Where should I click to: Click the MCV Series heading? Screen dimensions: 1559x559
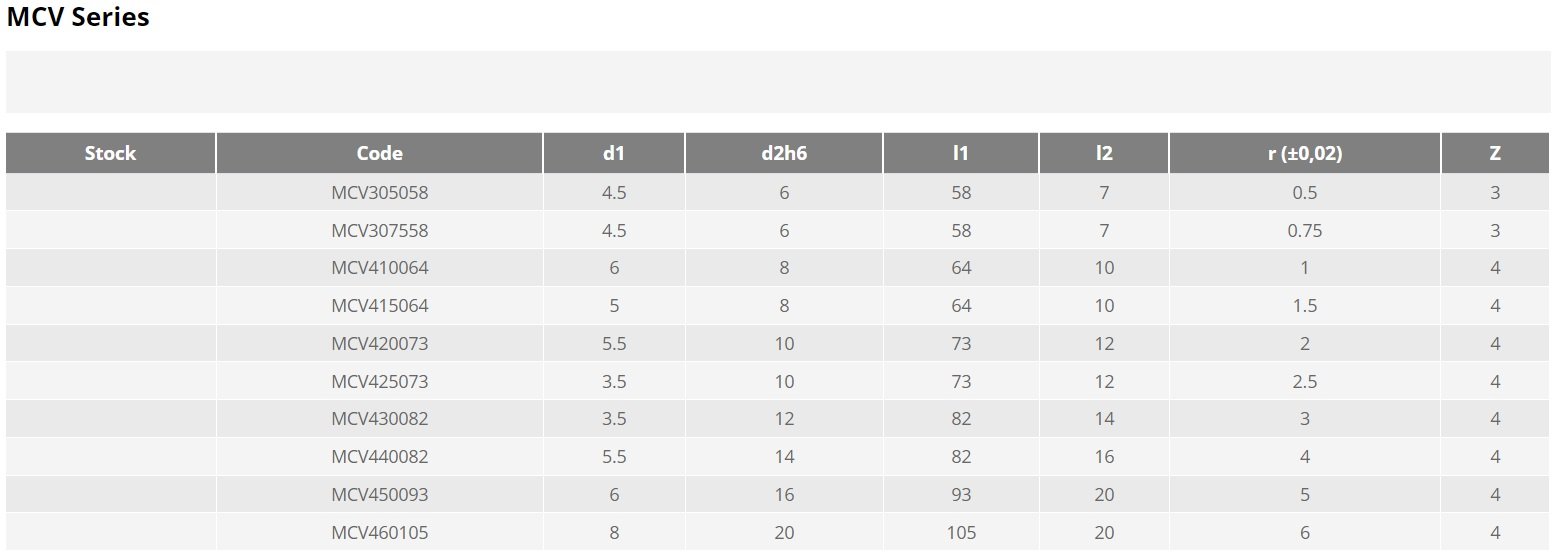[78, 17]
